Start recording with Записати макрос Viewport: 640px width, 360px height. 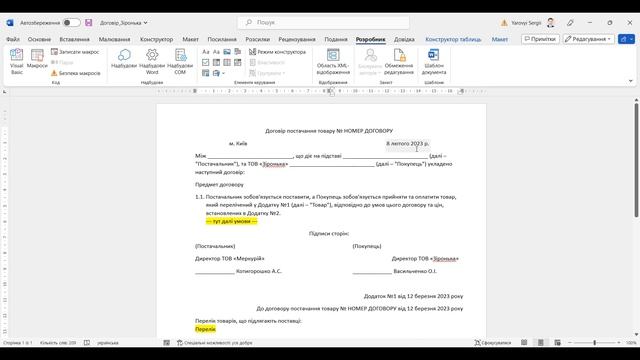click(x=75, y=52)
